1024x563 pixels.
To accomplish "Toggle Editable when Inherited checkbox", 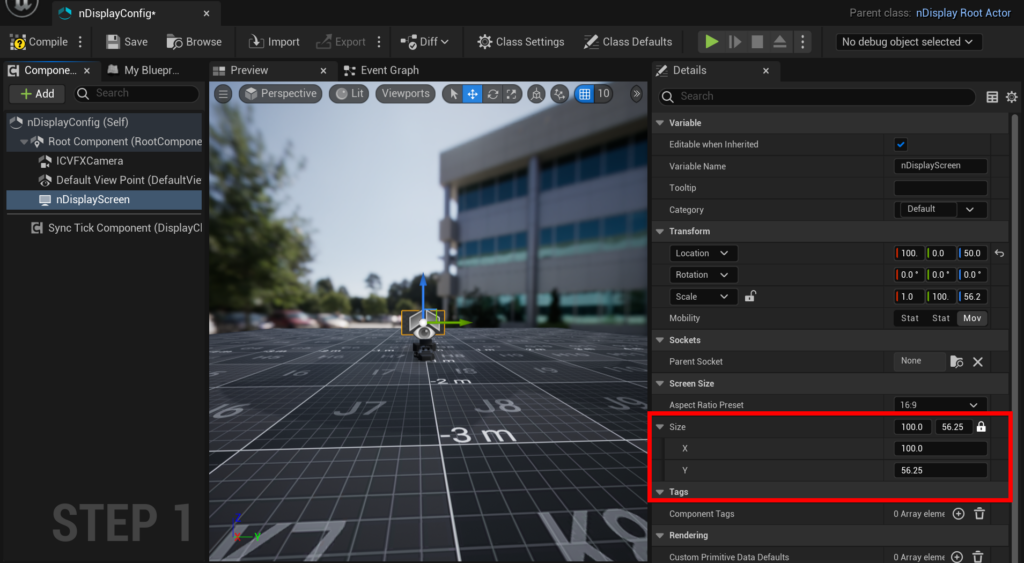I will (x=901, y=144).
